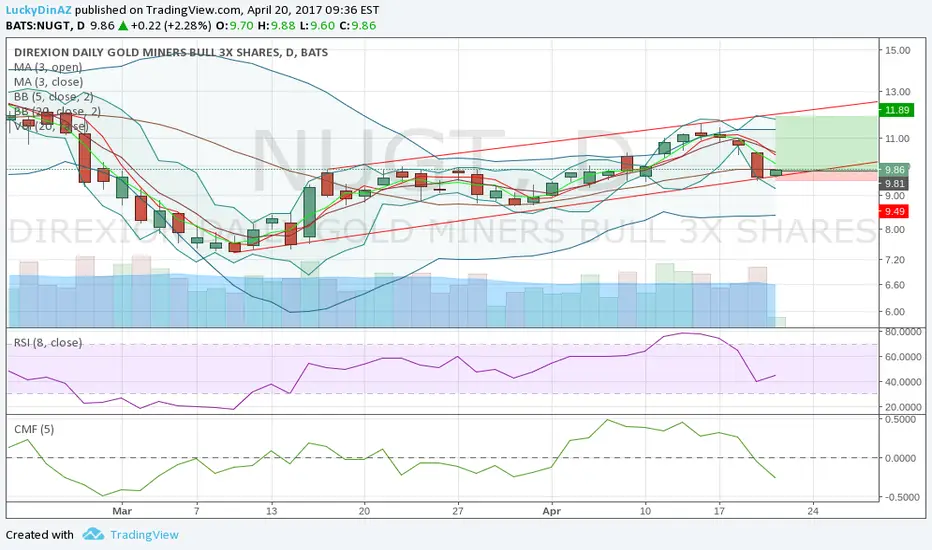Click the 24 date axis label
Screen dimensions: 932x550
click(813, 511)
